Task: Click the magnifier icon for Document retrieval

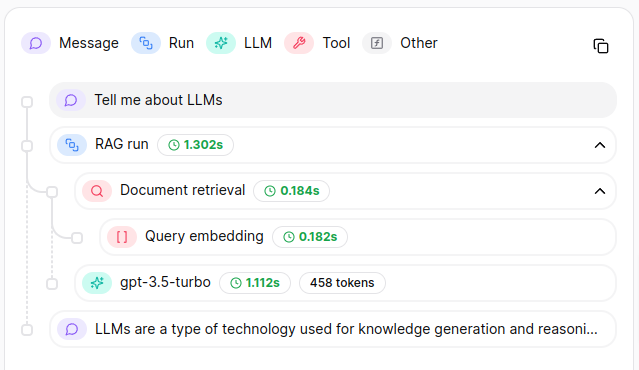Action: [x=97, y=191]
